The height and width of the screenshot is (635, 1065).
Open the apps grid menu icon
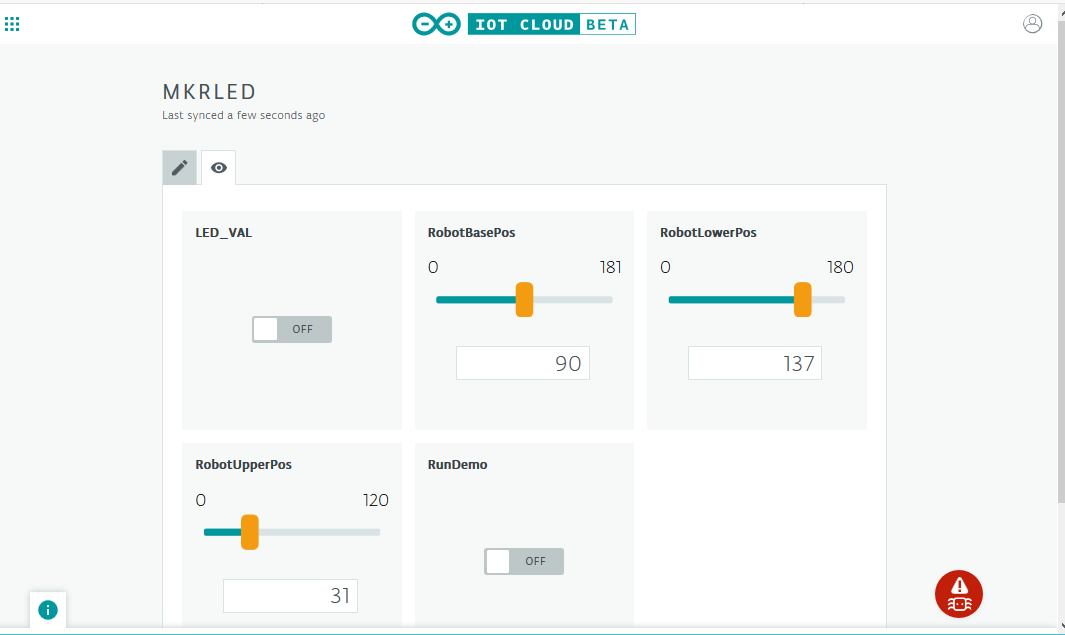[x=12, y=24]
